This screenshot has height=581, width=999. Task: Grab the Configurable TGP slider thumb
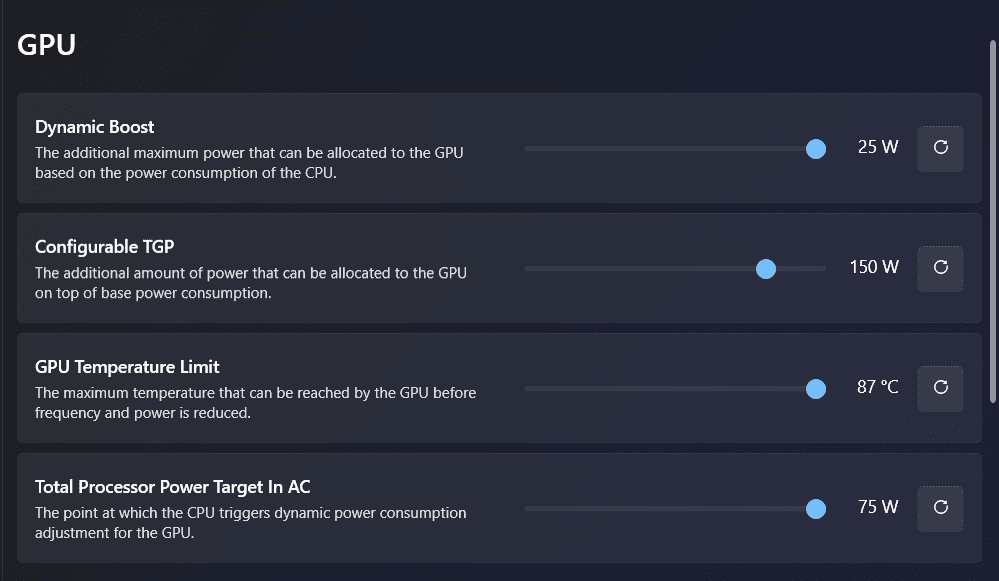tap(766, 268)
